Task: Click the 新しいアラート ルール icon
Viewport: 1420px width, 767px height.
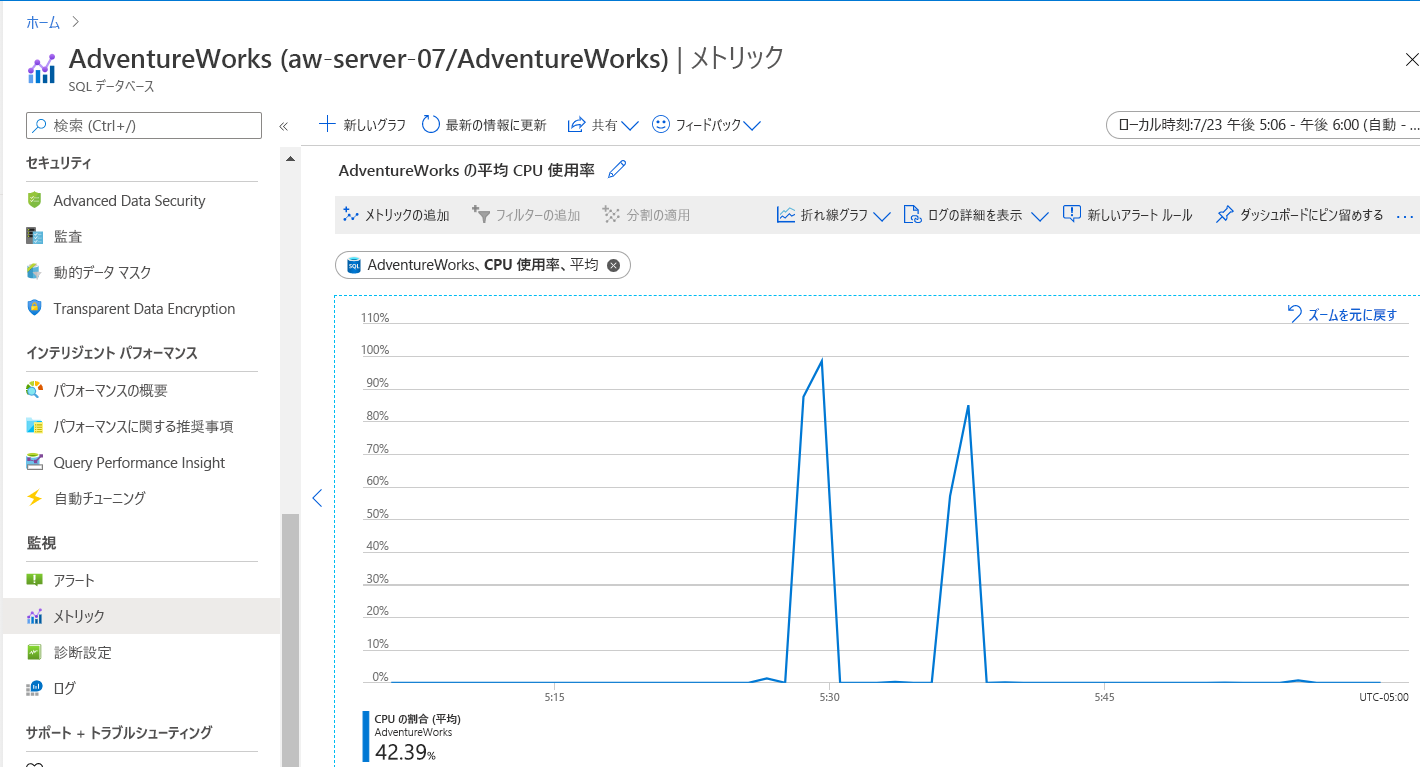Action: point(1072,215)
